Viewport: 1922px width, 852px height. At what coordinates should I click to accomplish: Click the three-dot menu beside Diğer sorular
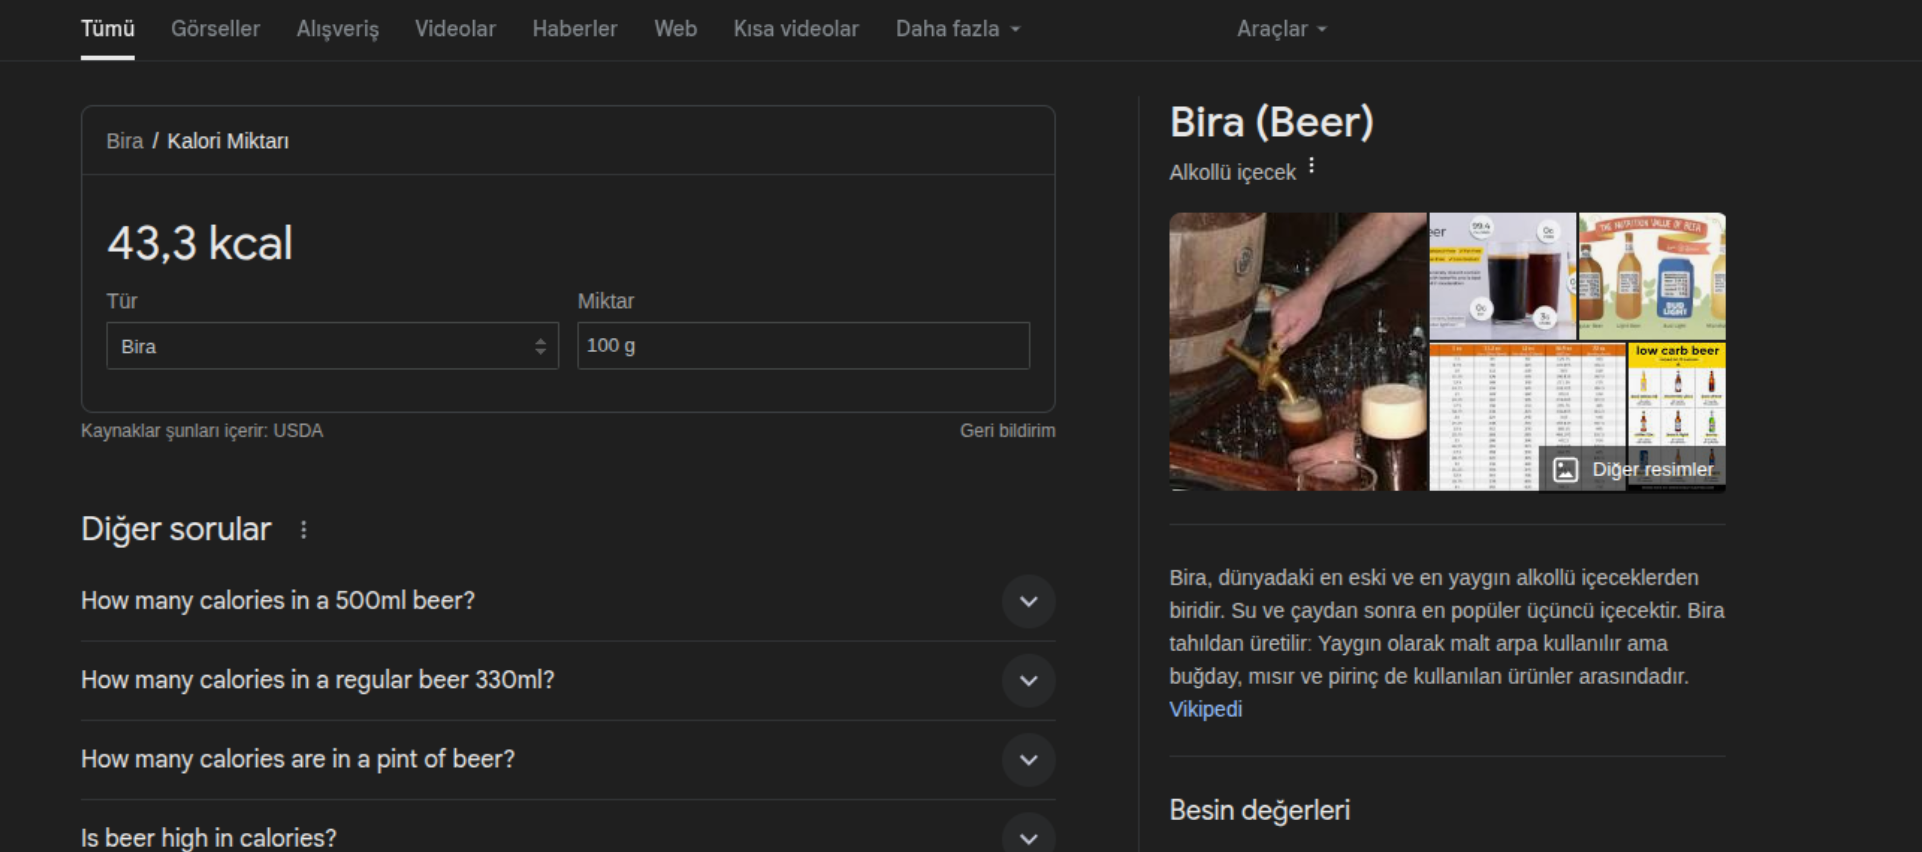(x=304, y=530)
